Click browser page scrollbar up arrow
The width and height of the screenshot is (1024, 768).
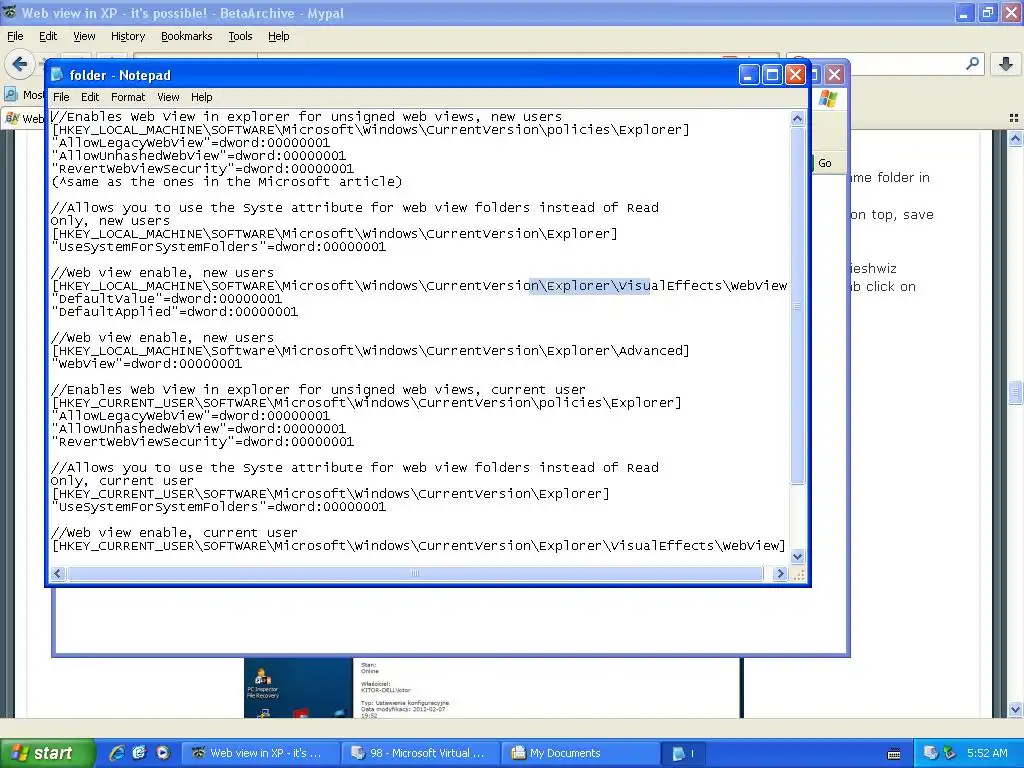pos(1015,138)
